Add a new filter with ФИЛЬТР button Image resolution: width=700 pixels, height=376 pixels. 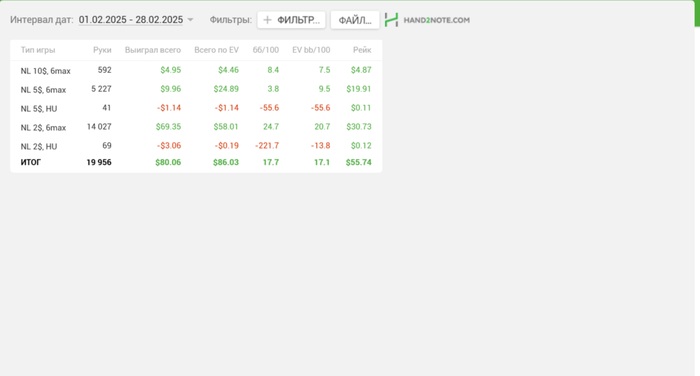pyautogui.click(x=291, y=20)
